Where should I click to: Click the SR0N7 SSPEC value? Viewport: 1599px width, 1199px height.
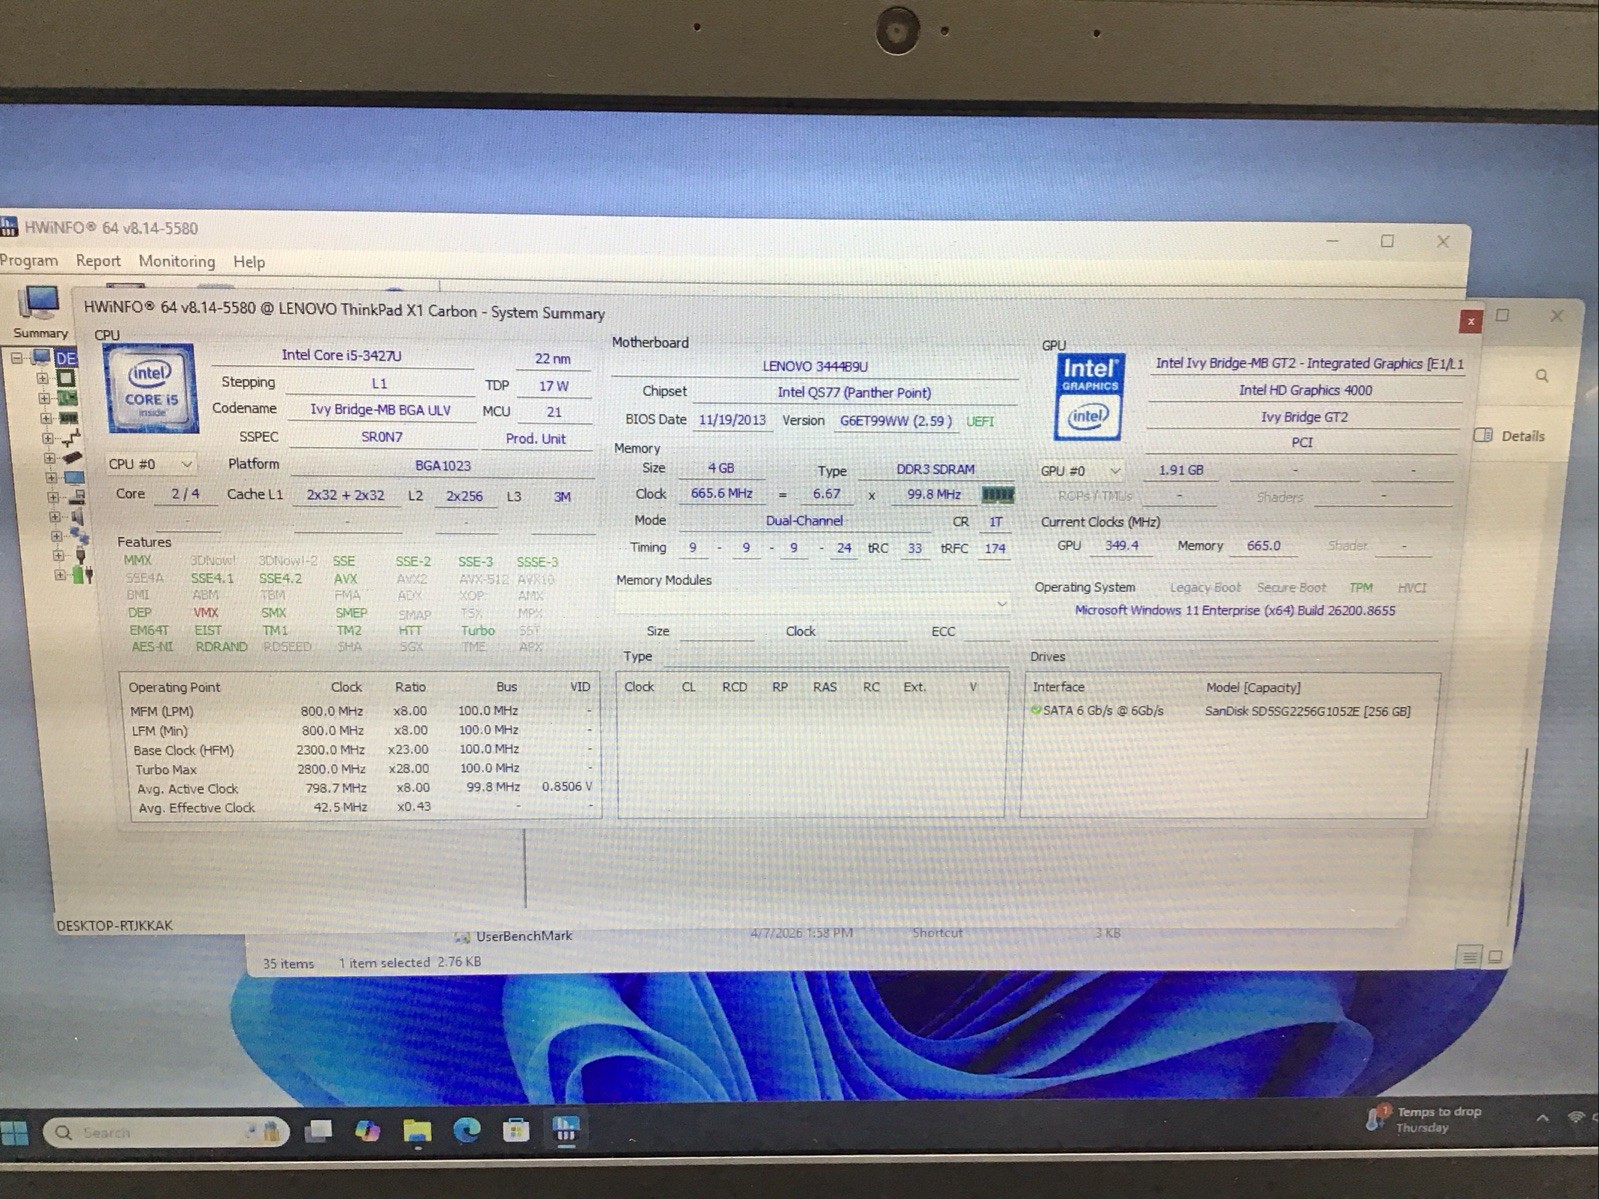382,437
